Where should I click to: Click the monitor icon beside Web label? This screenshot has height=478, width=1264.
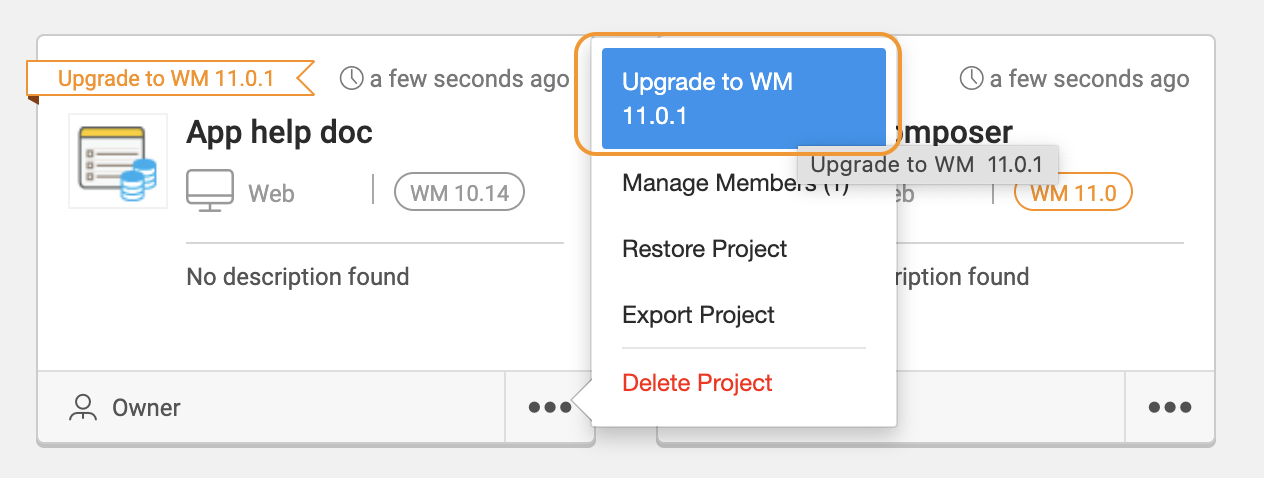(210, 190)
